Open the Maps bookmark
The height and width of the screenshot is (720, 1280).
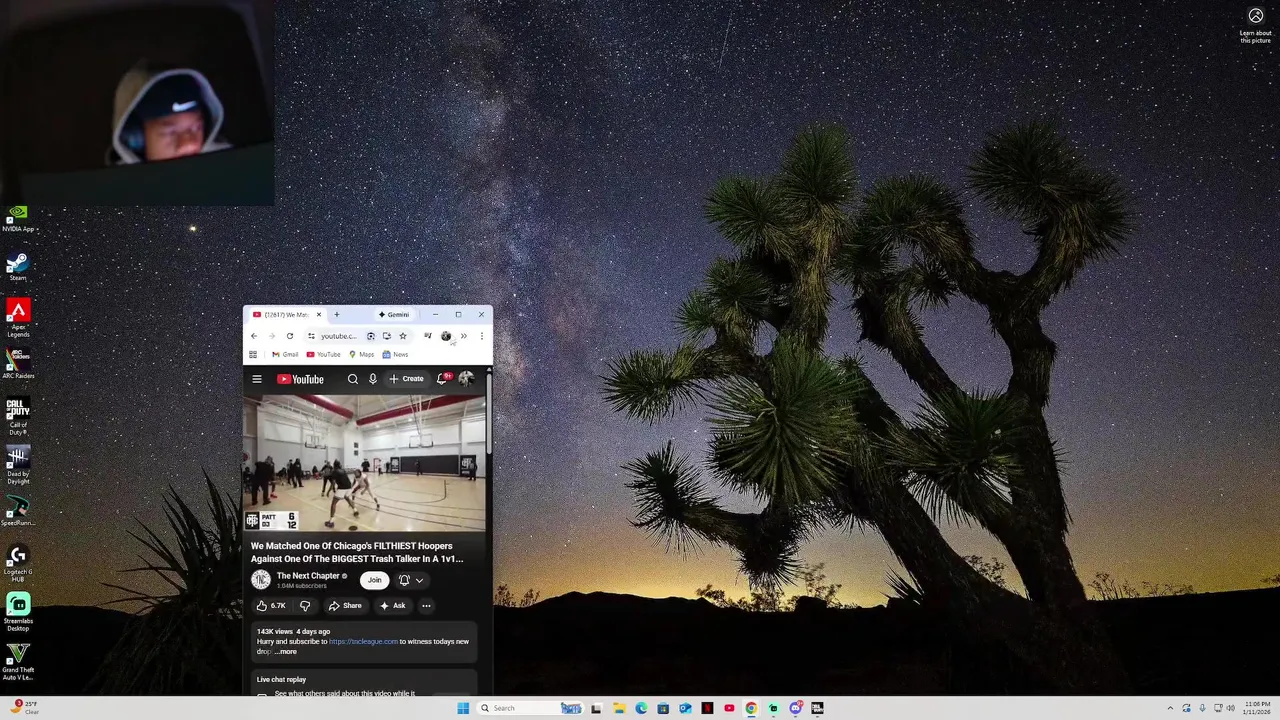[361, 354]
